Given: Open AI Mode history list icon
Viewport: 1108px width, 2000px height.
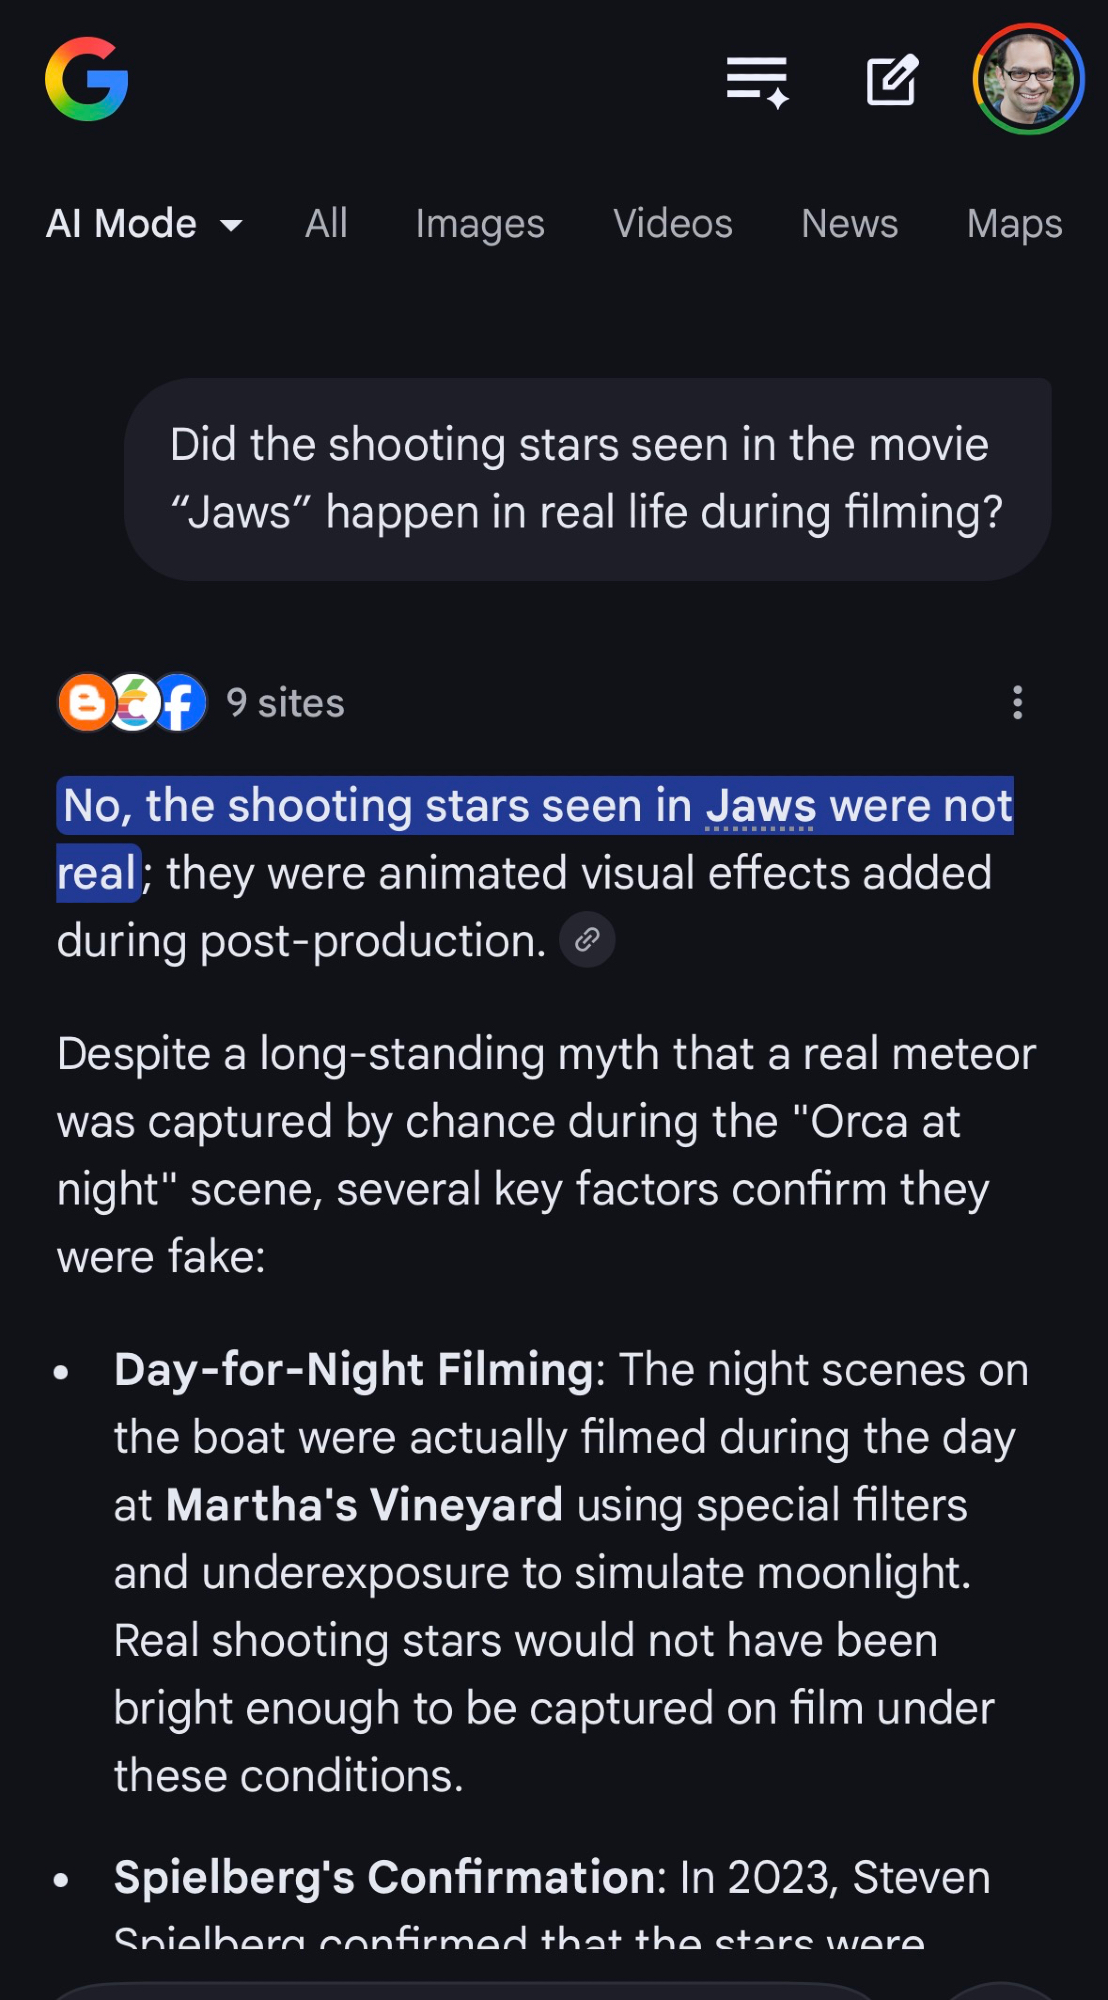Looking at the screenshot, I should [x=757, y=81].
